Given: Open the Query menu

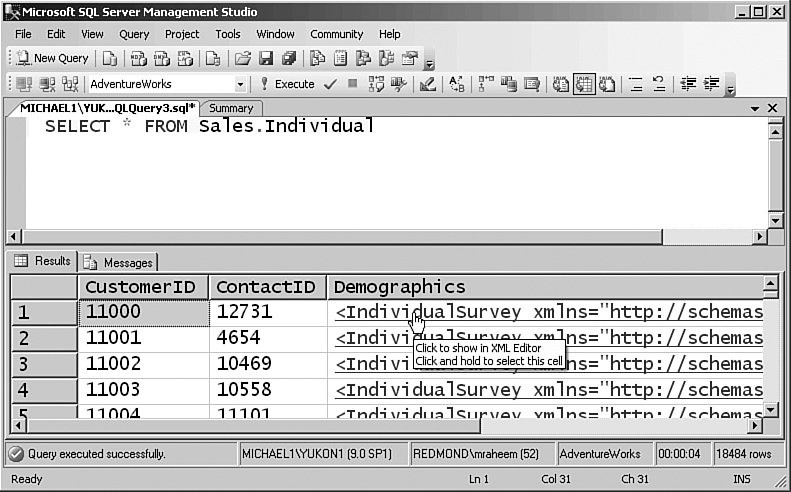Looking at the screenshot, I should [134, 34].
